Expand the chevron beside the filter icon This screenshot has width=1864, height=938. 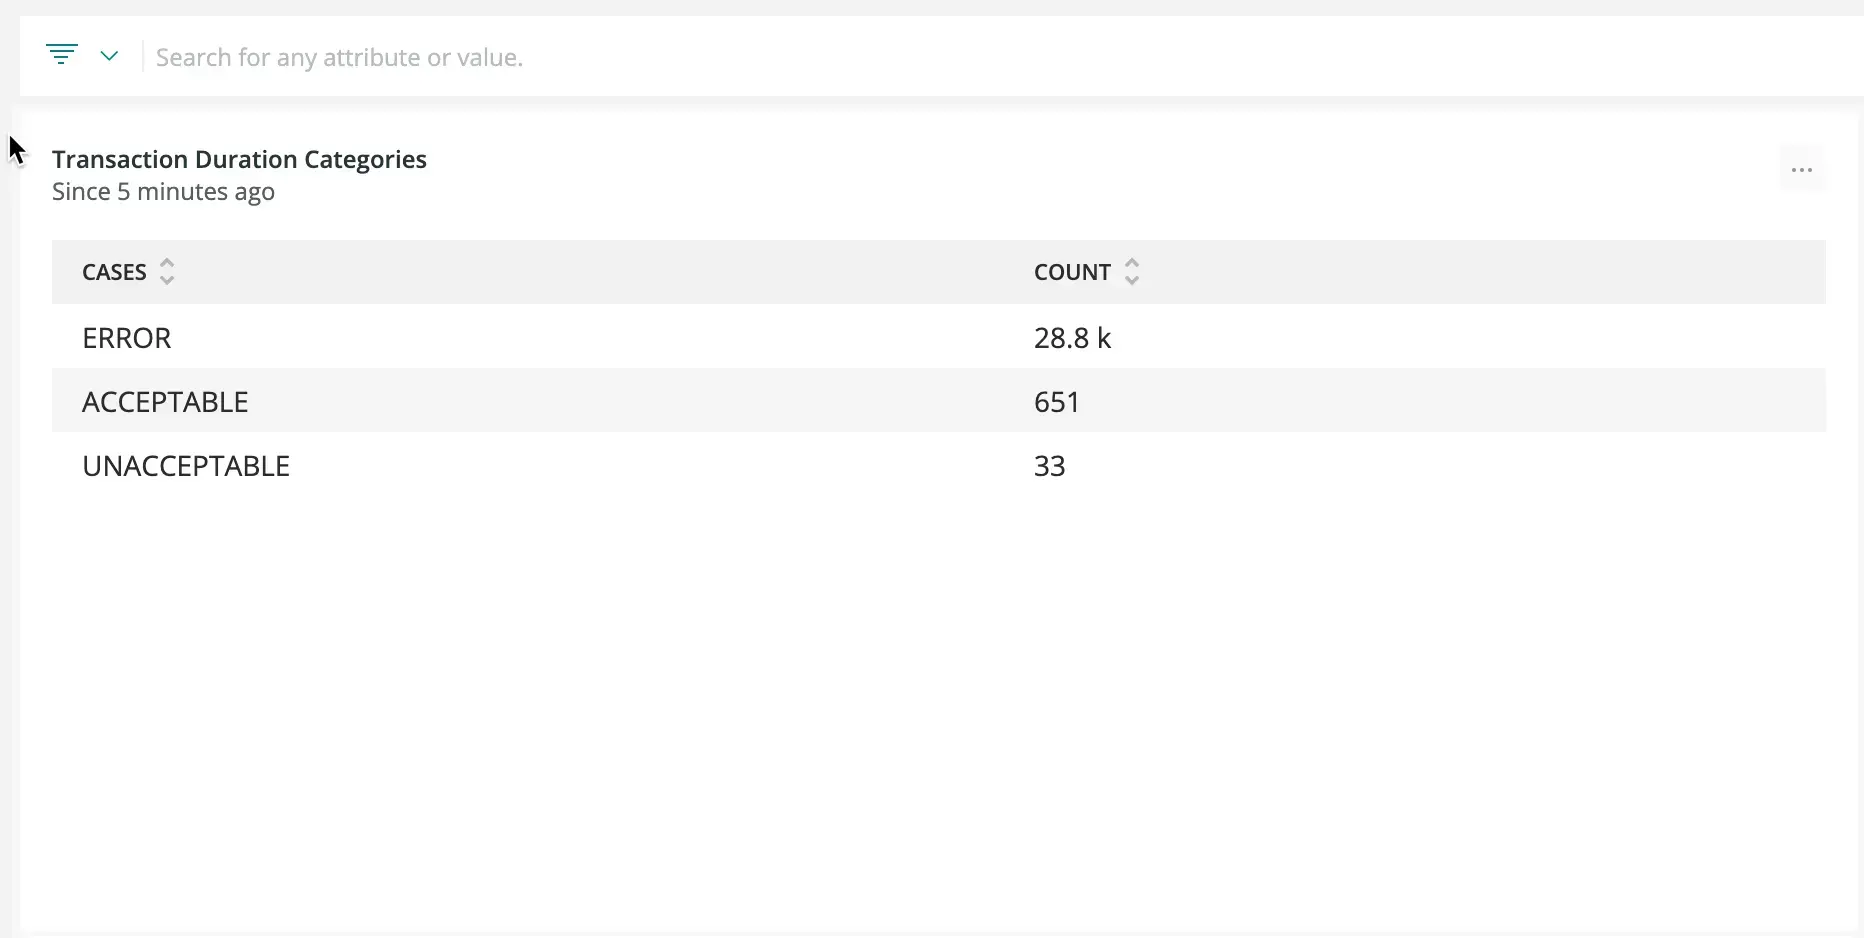tap(109, 56)
